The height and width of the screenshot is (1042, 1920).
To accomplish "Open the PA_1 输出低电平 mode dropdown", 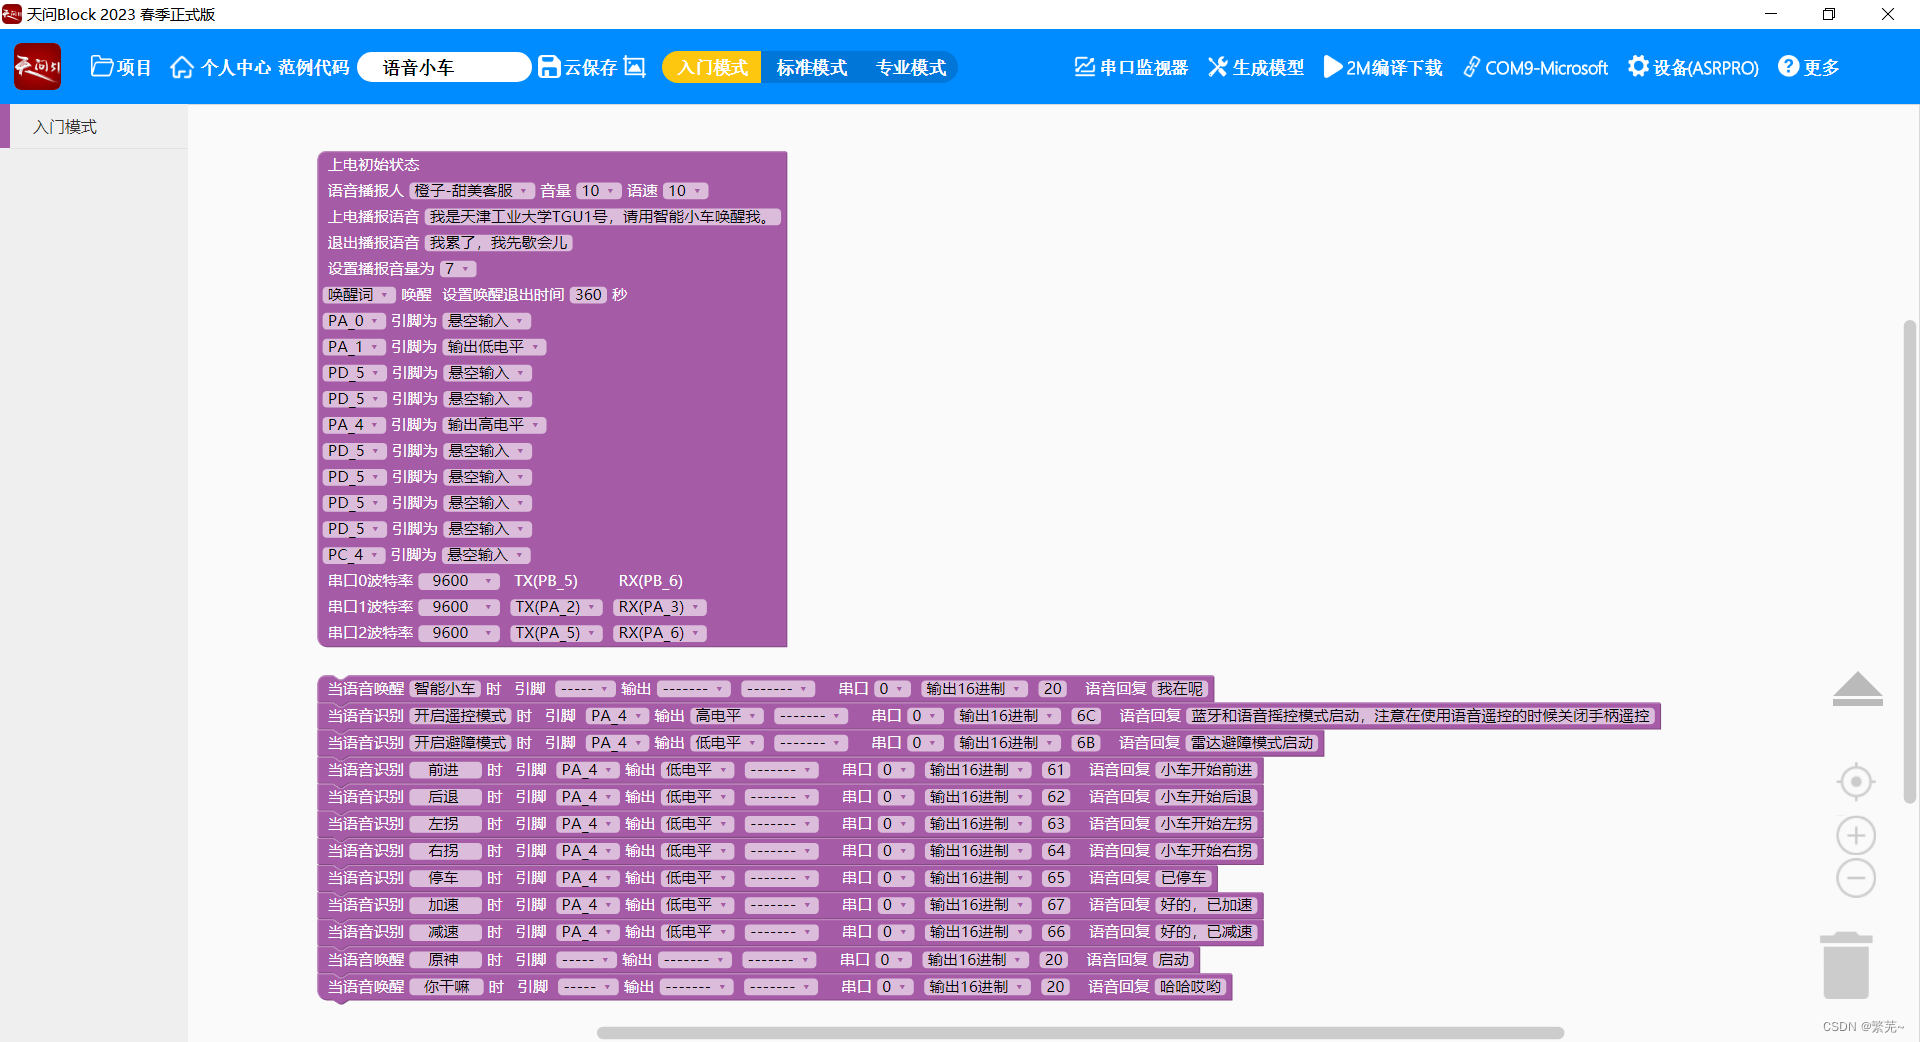I will tap(494, 347).
